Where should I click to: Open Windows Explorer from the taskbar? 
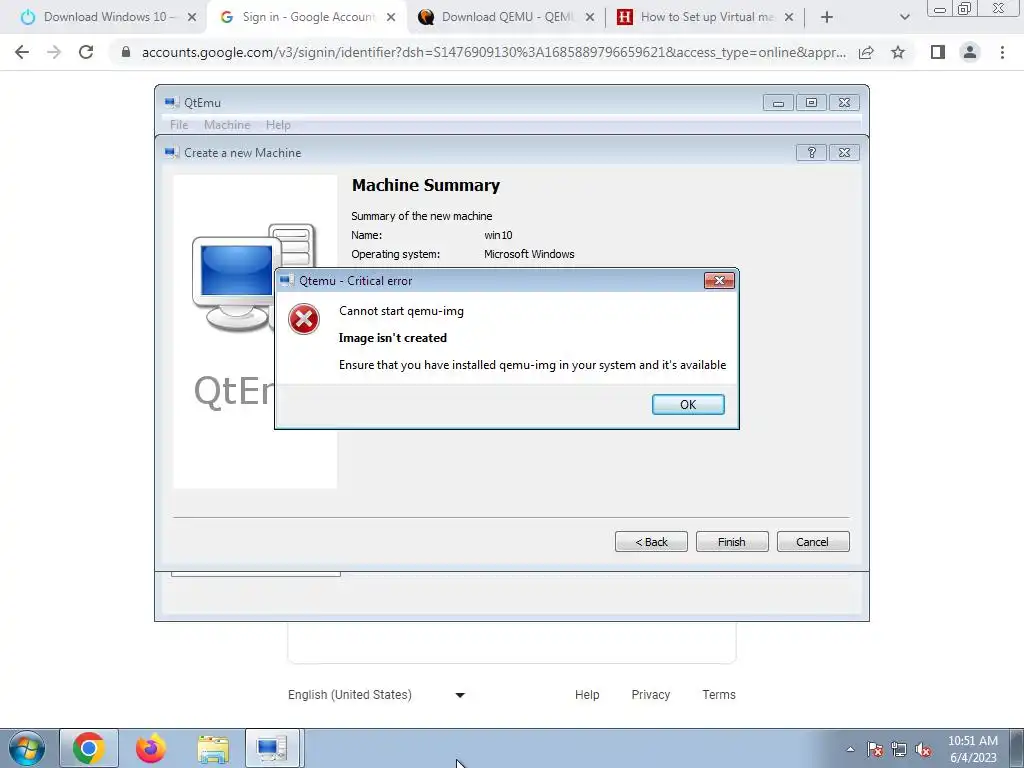click(x=213, y=748)
